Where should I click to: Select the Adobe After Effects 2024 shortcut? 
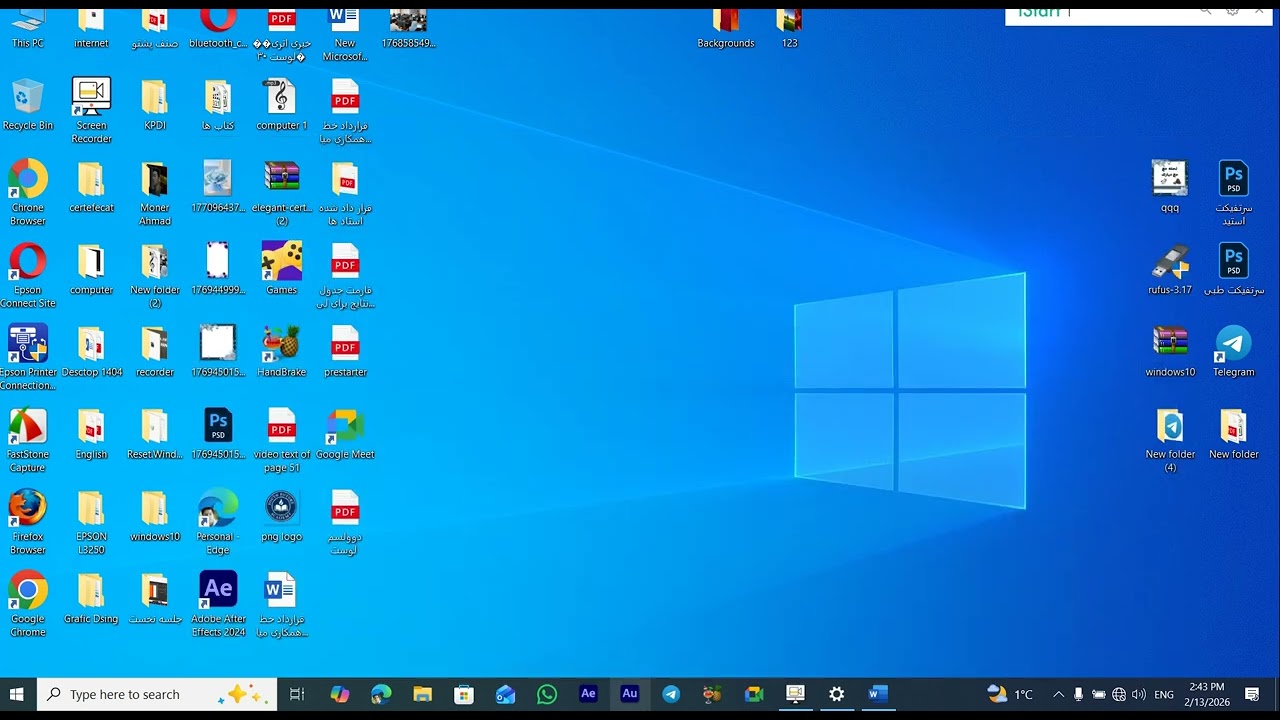point(218,604)
